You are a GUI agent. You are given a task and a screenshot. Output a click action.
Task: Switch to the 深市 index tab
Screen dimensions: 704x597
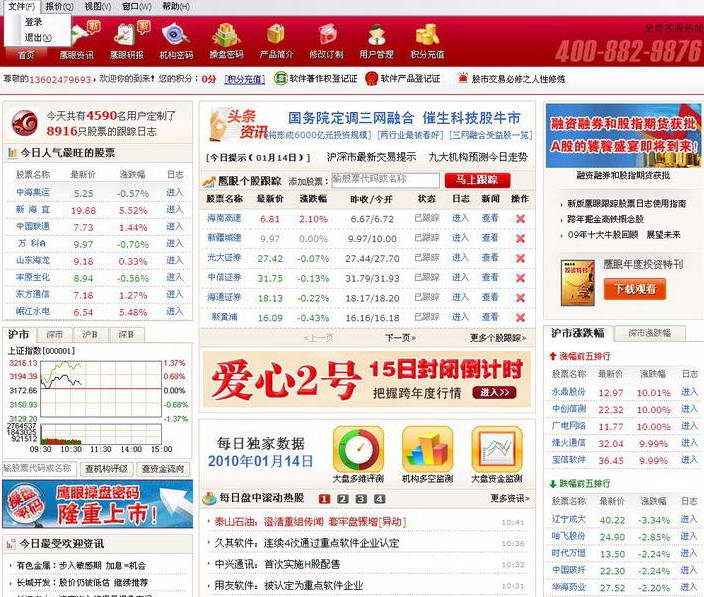(54, 335)
